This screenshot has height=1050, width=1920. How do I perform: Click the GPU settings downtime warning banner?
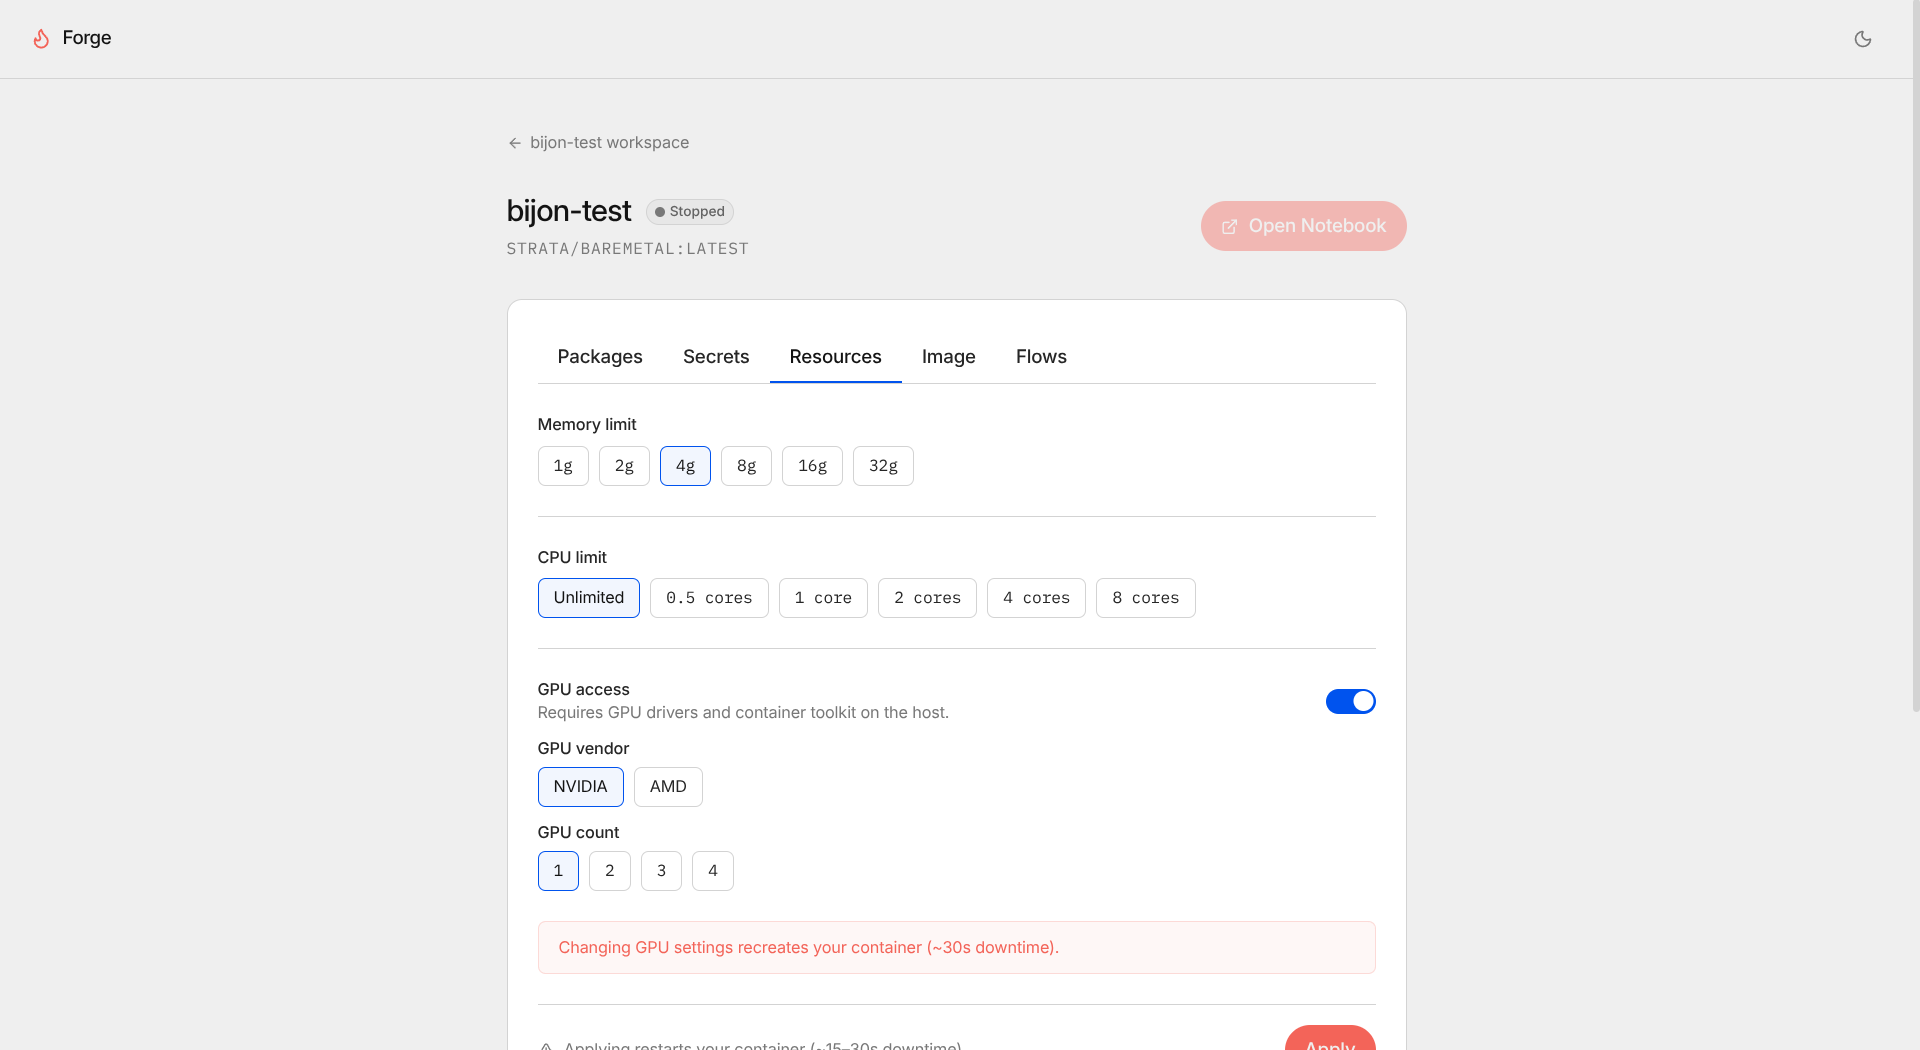pos(956,948)
